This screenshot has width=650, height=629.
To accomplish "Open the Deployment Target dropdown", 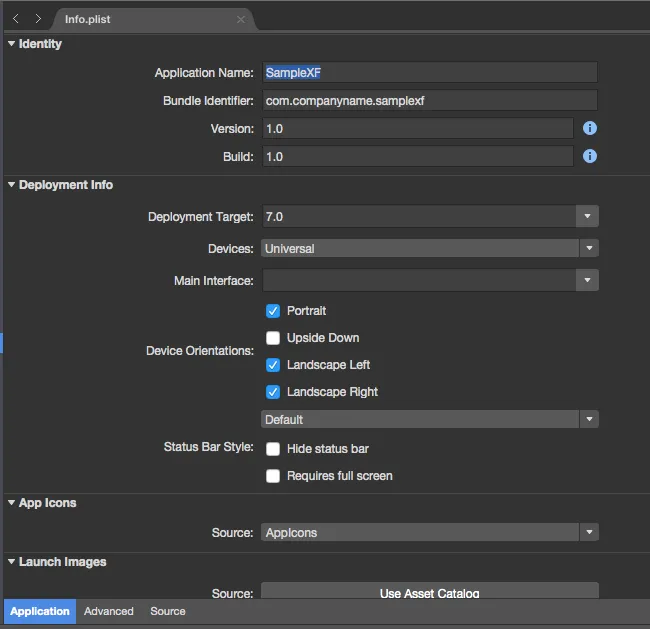I will [588, 216].
